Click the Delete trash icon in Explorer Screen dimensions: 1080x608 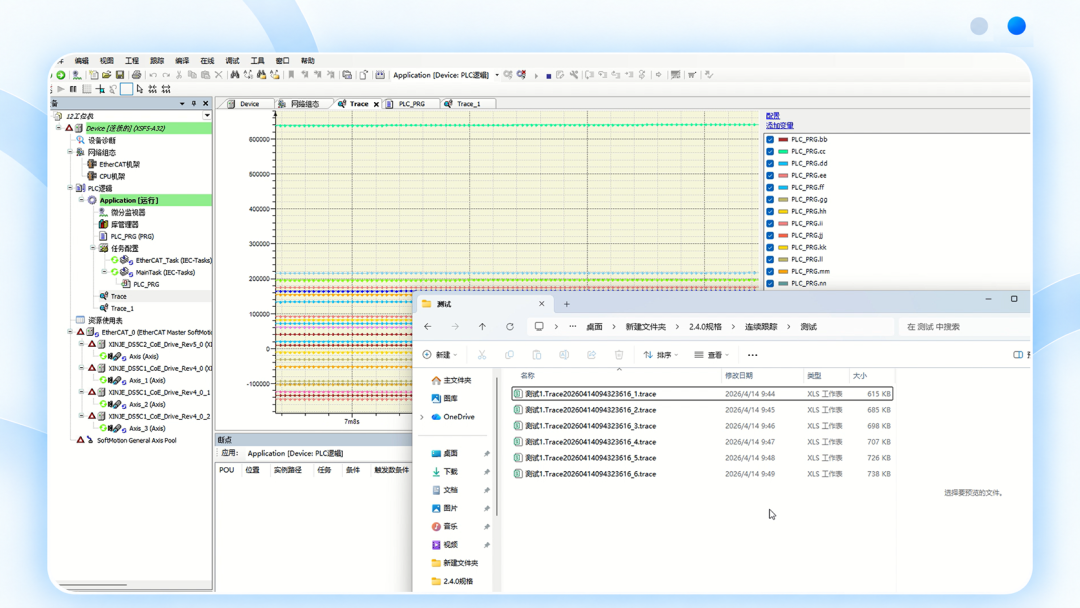pos(619,355)
